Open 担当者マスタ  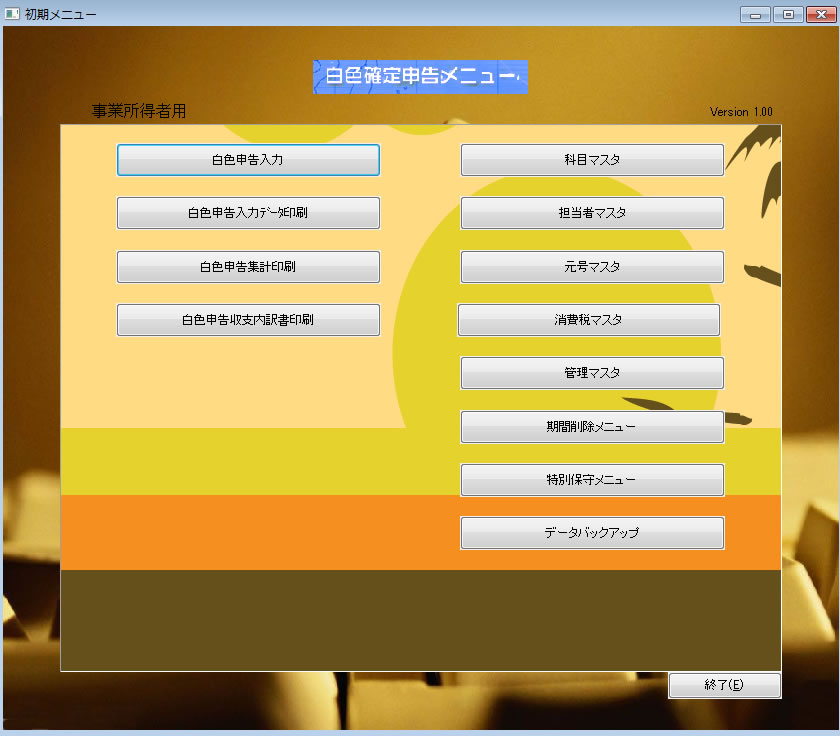(x=592, y=213)
